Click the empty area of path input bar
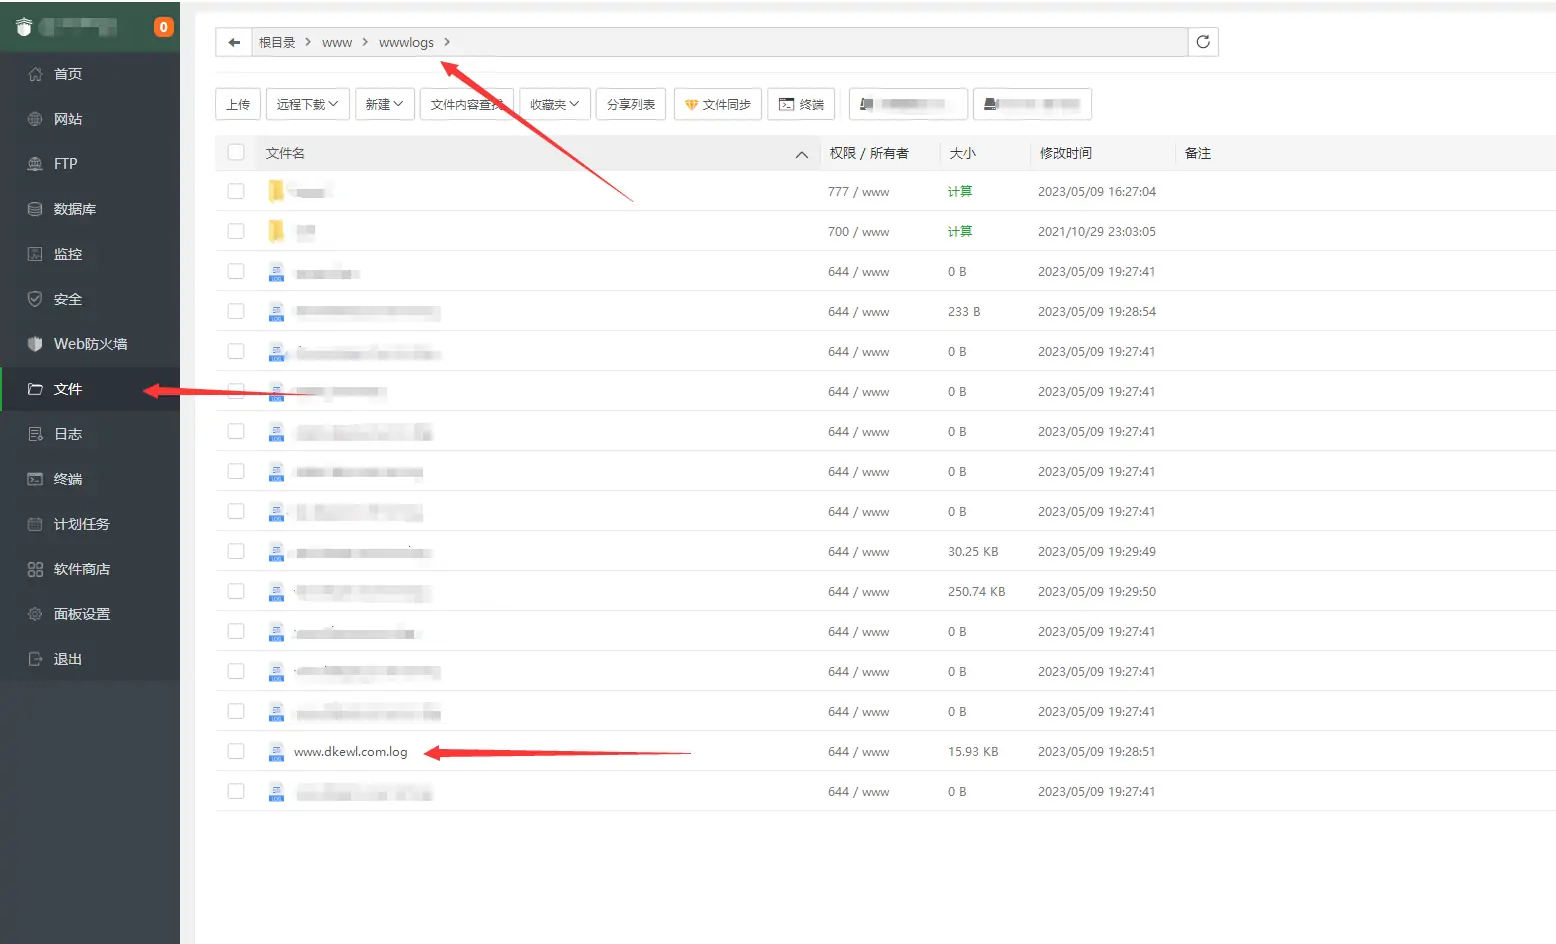Viewport: 1556px width, 944px height. tap(820, 42)
